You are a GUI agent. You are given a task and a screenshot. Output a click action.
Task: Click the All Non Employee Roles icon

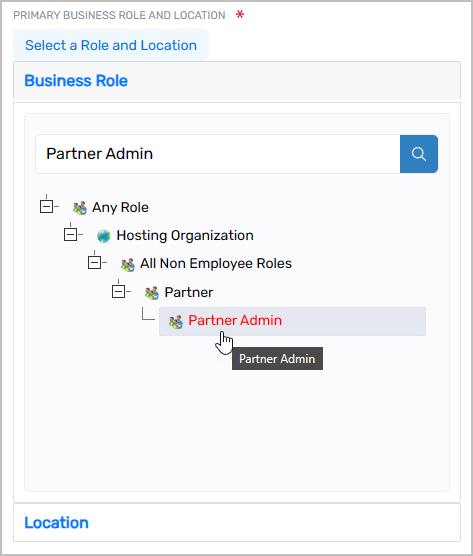click(x=128, y=264)
